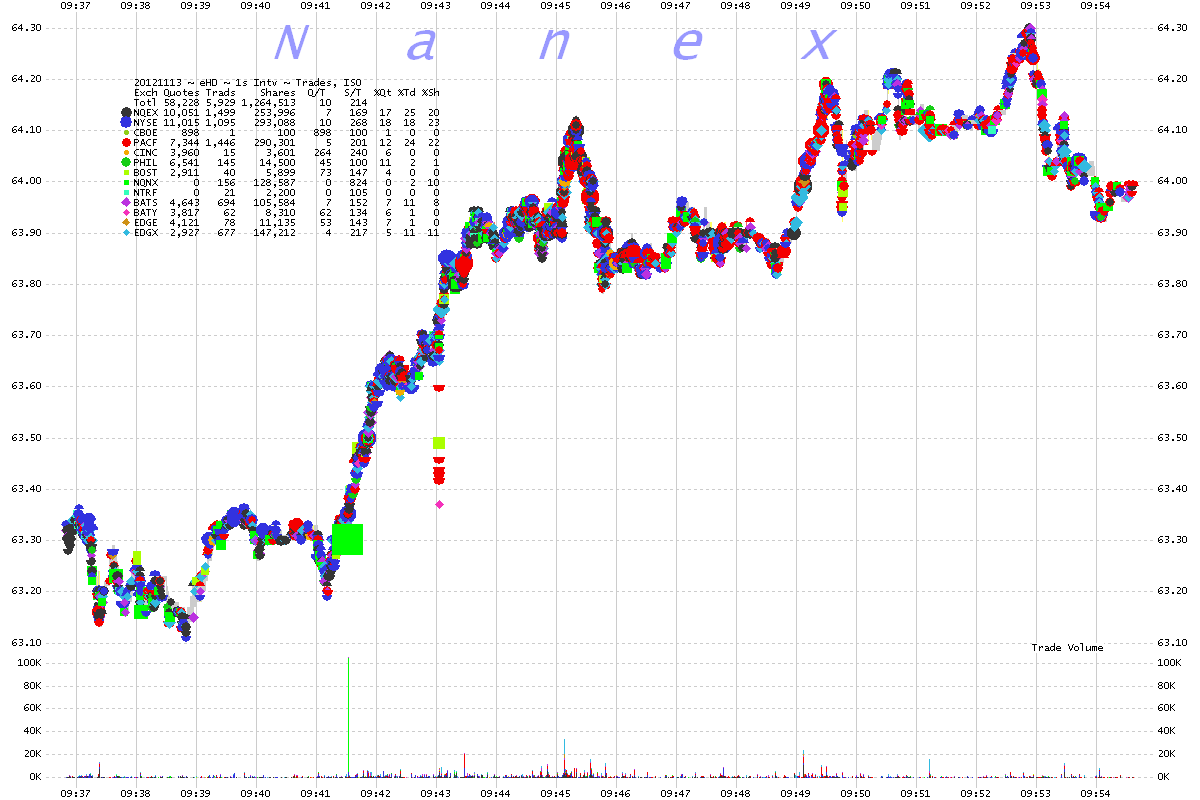
Task: Click the large green square trade marker
Action: tap(347, 539)
